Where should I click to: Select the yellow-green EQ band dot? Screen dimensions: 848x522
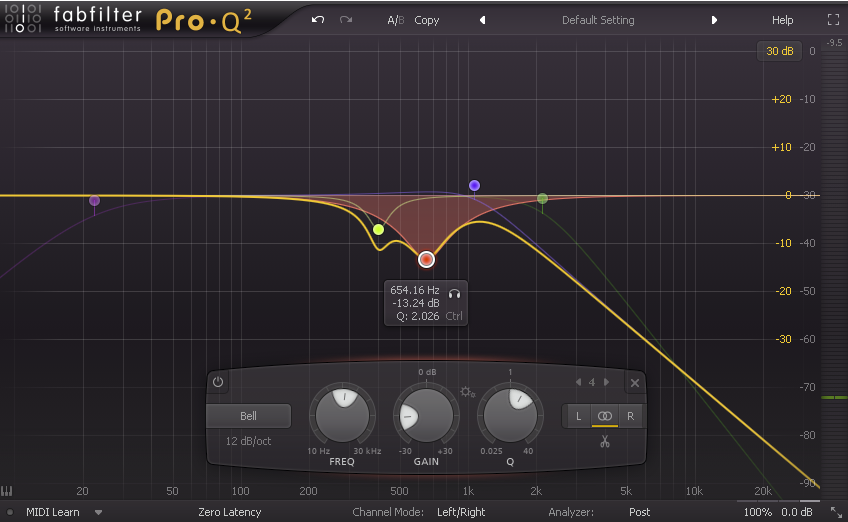coord(379,229)
